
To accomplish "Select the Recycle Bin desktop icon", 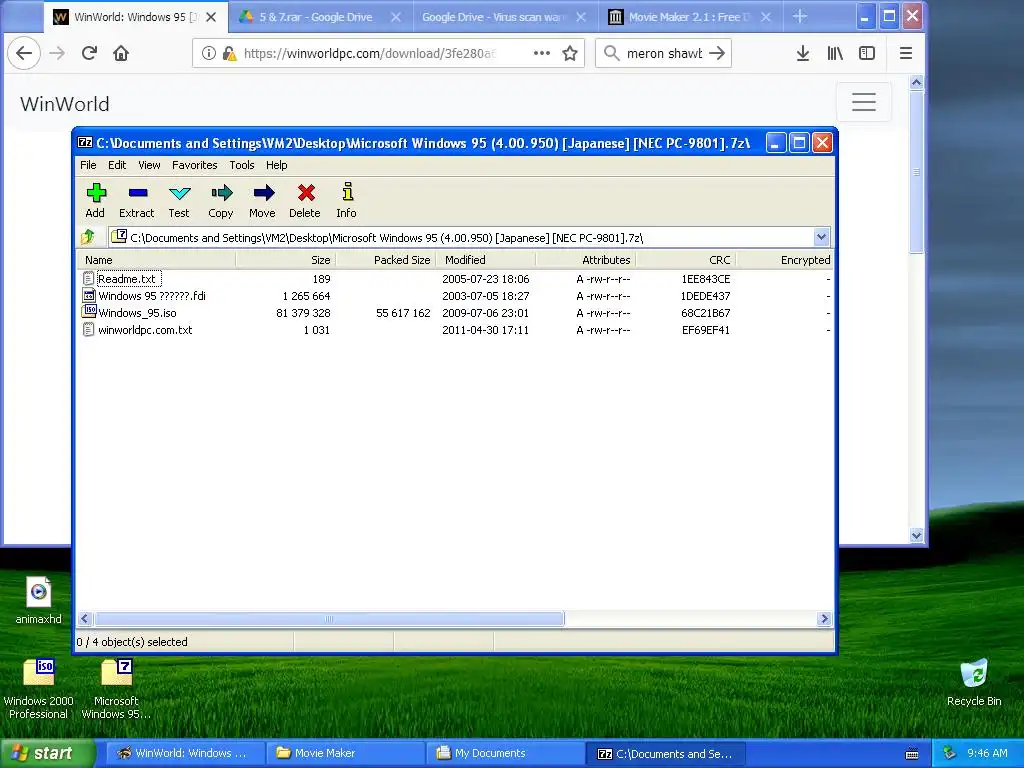I will click(974, 682).
